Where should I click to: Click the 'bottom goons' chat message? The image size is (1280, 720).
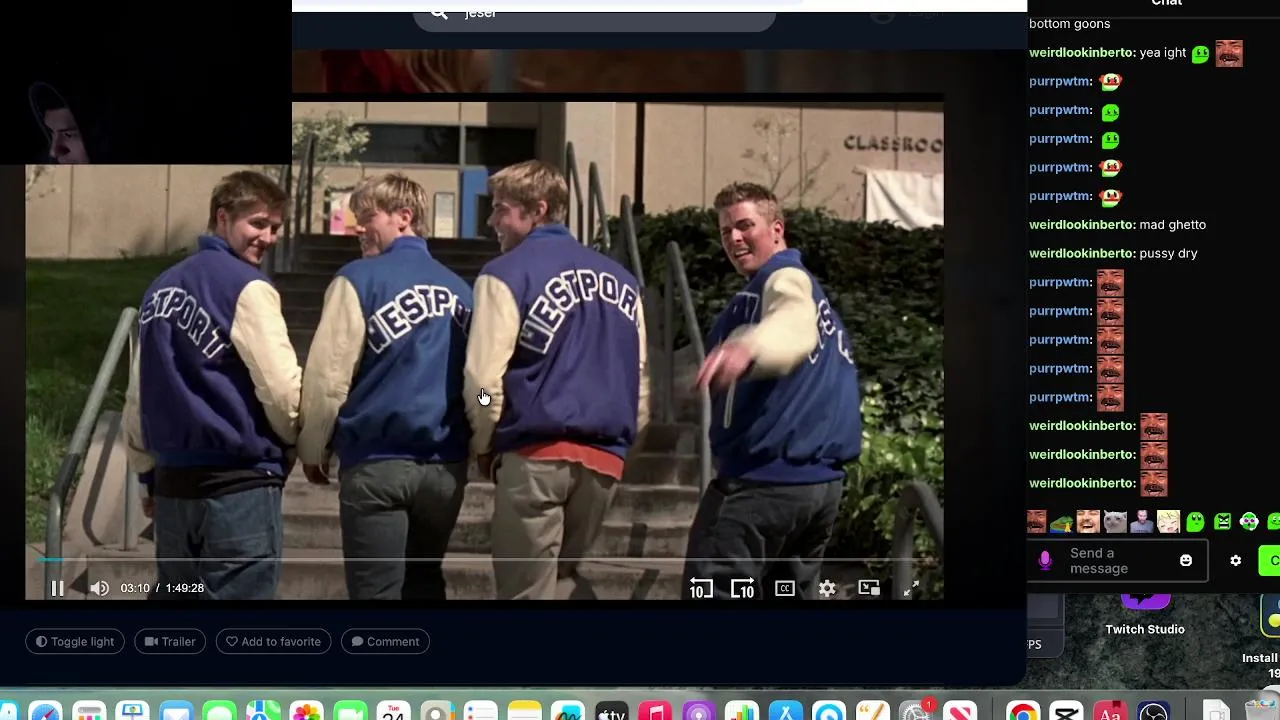[x=1069, y=24]
